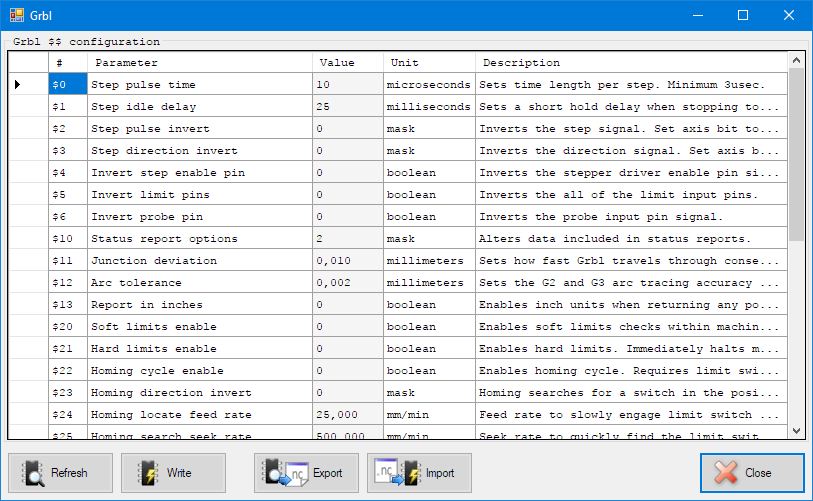Click the Export nc file icon
Screen dimensions: 813x501
coord(288,473)
